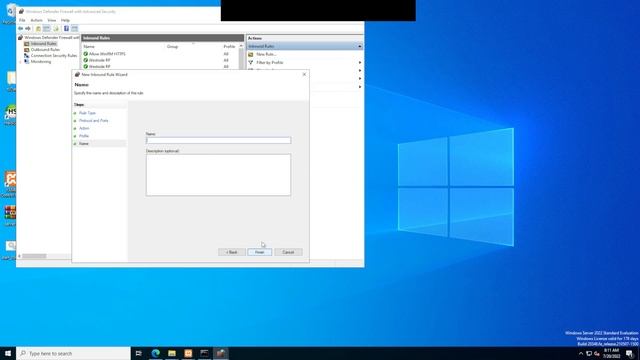Viewport: 640px width, 360px height.
Task: Open the notification center icon
Action: click(629, 353)
